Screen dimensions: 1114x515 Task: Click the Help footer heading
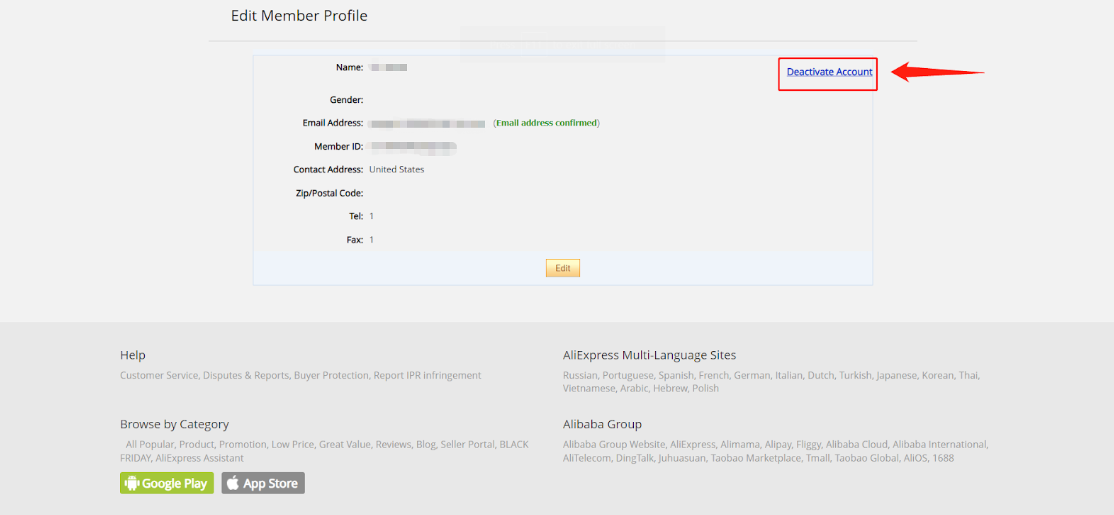click(133, 354)
